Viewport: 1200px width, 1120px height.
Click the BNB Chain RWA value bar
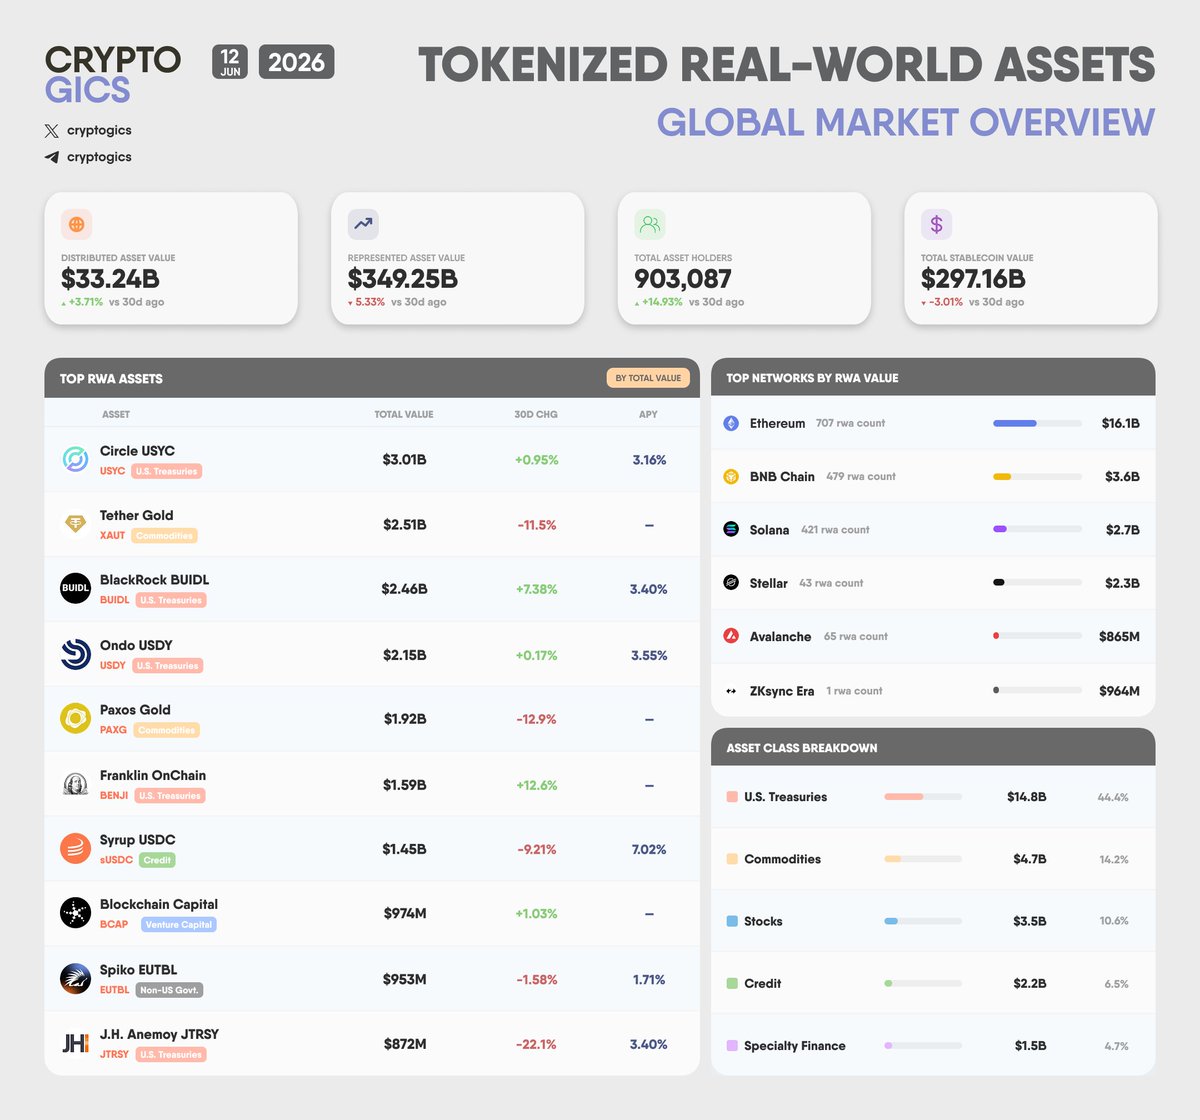click(x=1037, y=476)
